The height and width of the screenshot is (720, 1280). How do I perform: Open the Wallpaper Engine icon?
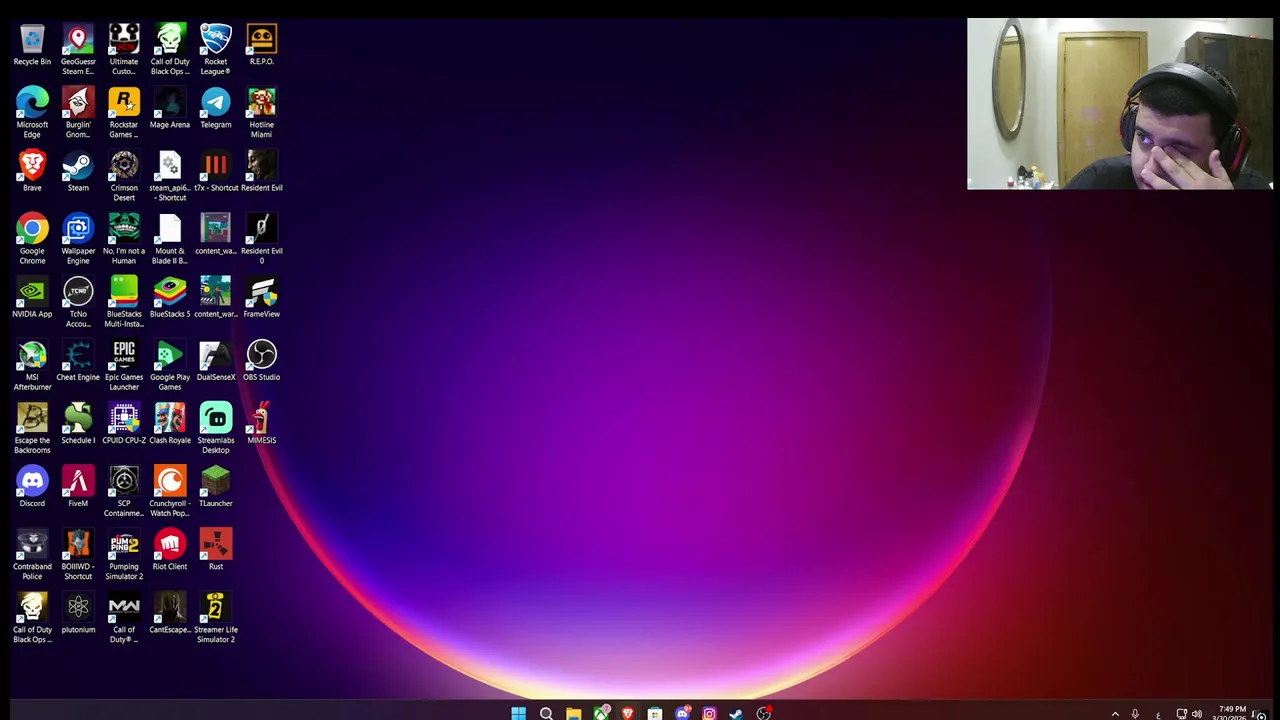click(x=78, y=239)
